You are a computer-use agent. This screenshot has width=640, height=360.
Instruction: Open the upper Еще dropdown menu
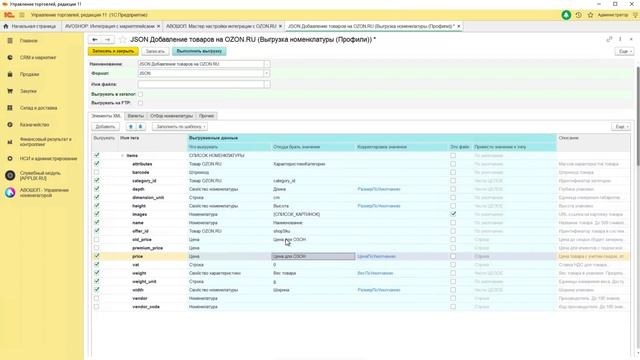pos(624,51)
